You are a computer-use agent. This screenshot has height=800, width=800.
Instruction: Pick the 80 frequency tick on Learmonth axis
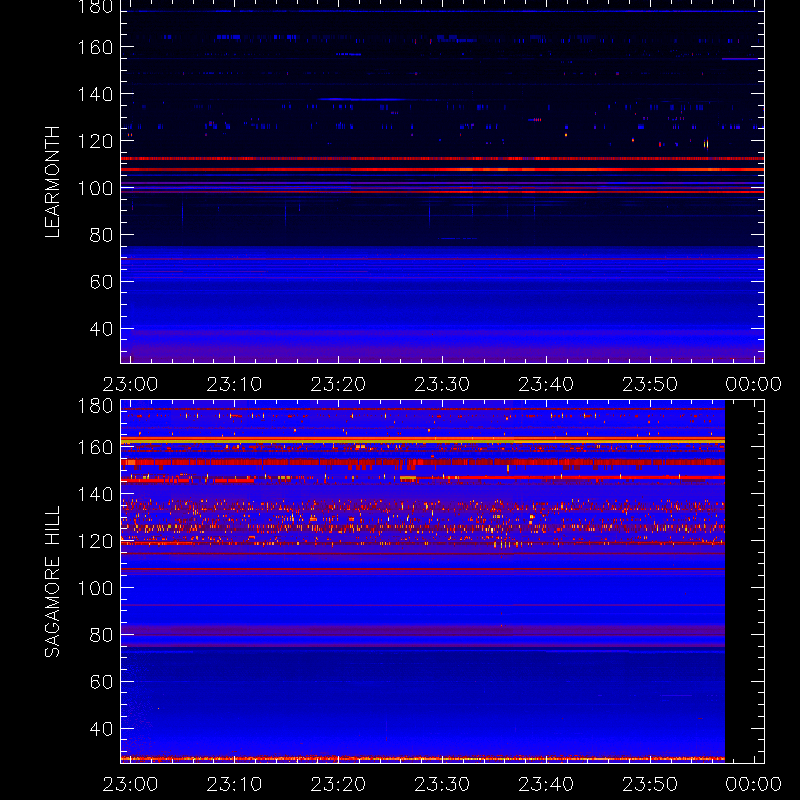(x=101, y=235)
